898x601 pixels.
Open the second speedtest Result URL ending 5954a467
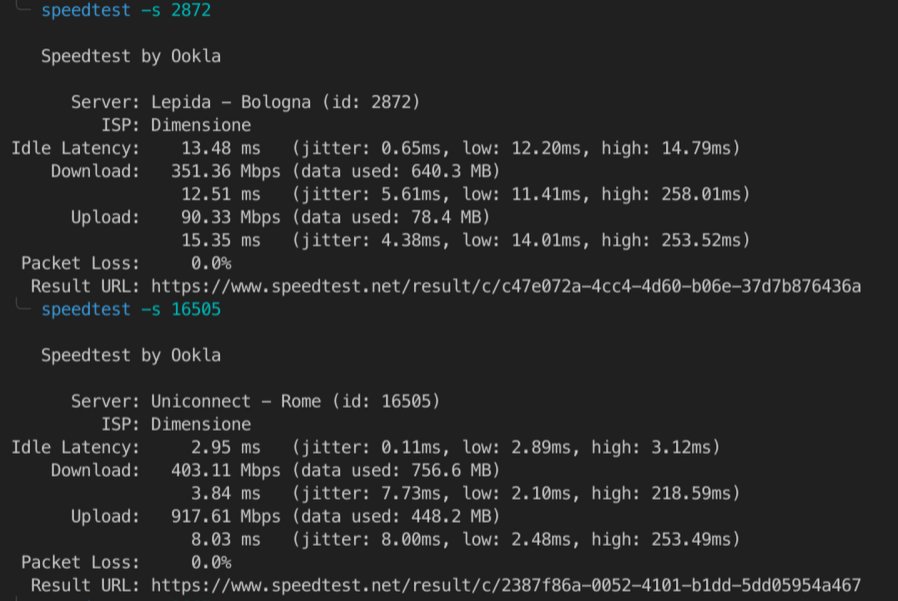[x=505, y=584]
